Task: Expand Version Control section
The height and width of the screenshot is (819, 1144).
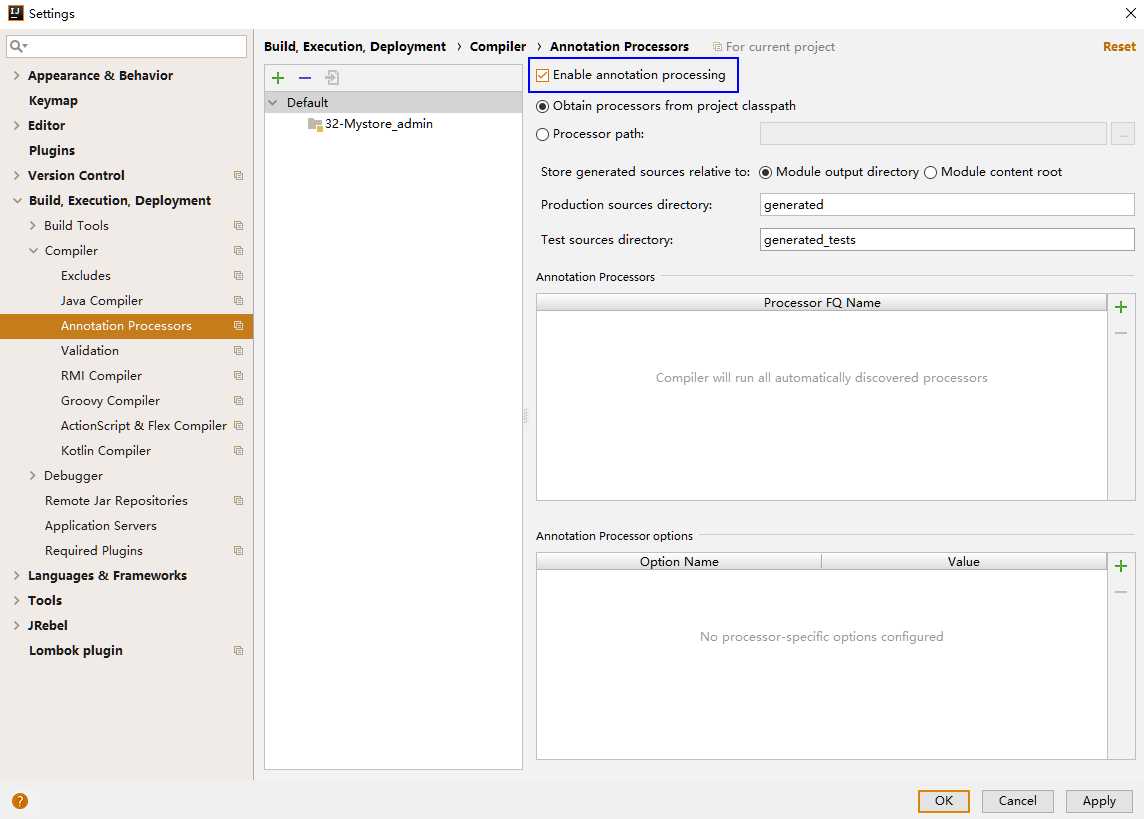Action: tap(16, 175)
